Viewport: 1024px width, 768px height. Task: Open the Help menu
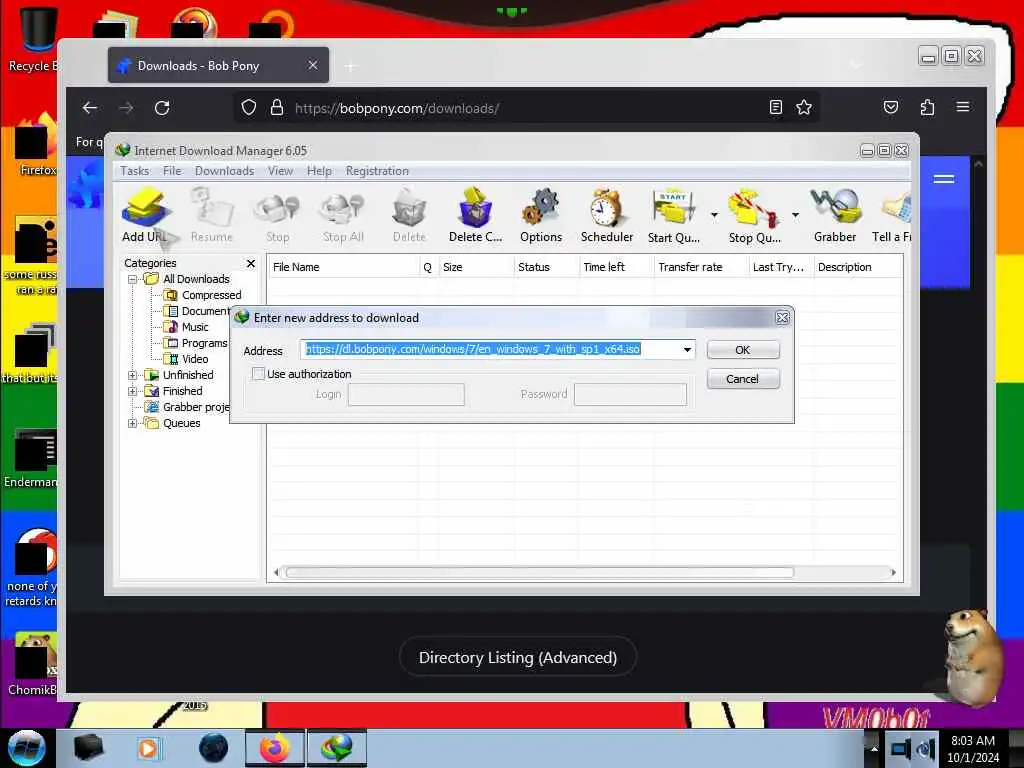pyautogui.click(x=319, y=170)
